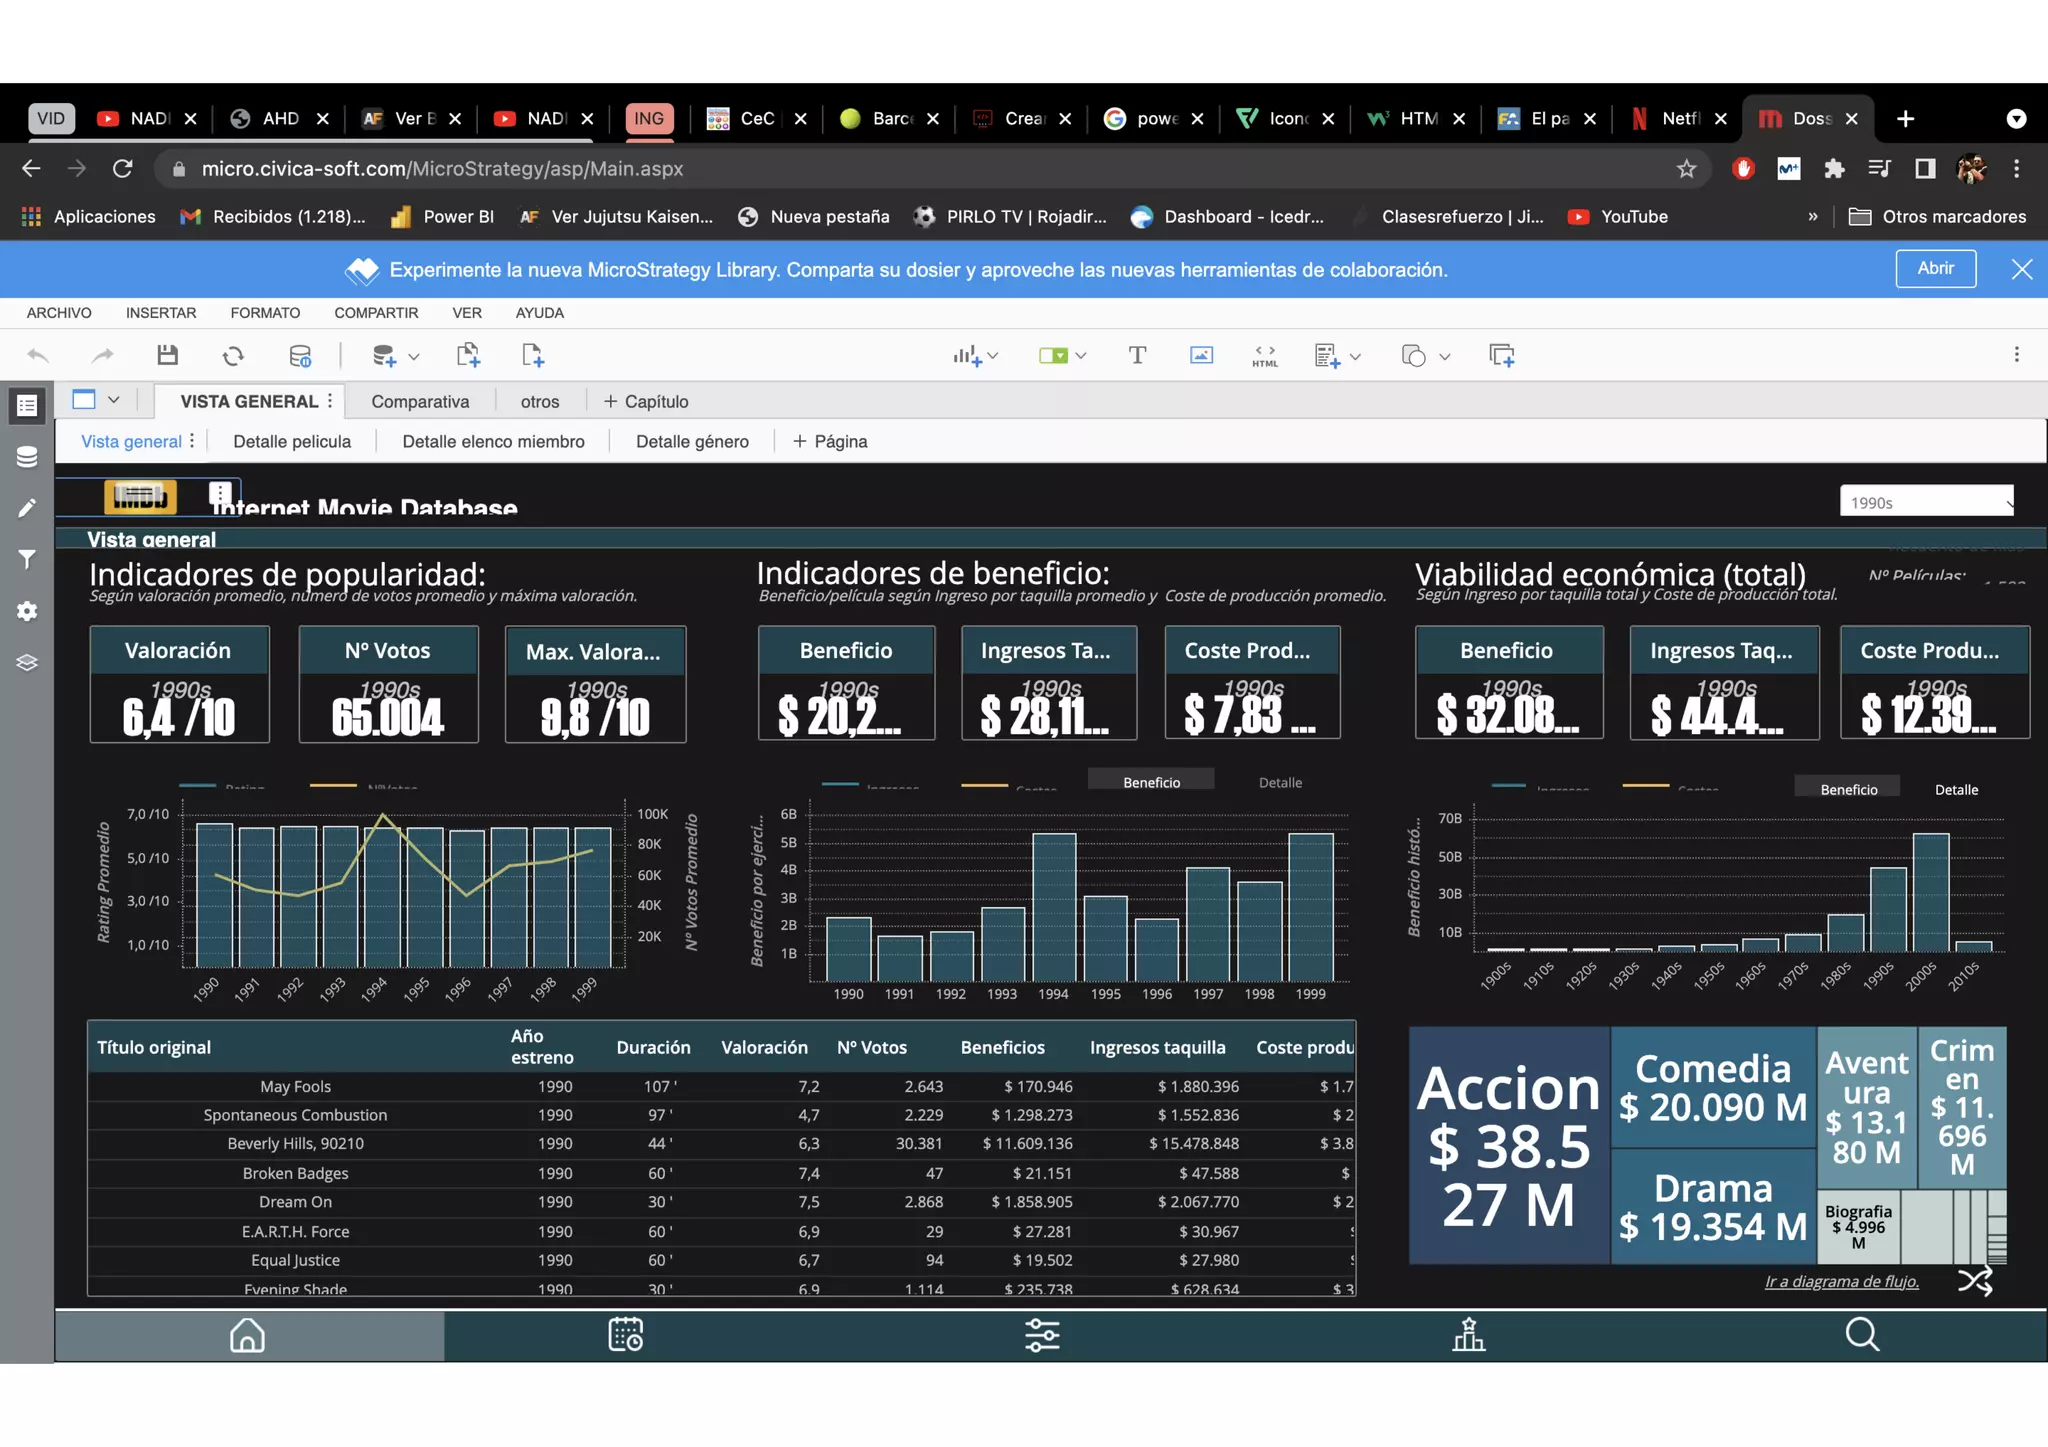
Task: Open the FORMATO menu
Action: 265,313
